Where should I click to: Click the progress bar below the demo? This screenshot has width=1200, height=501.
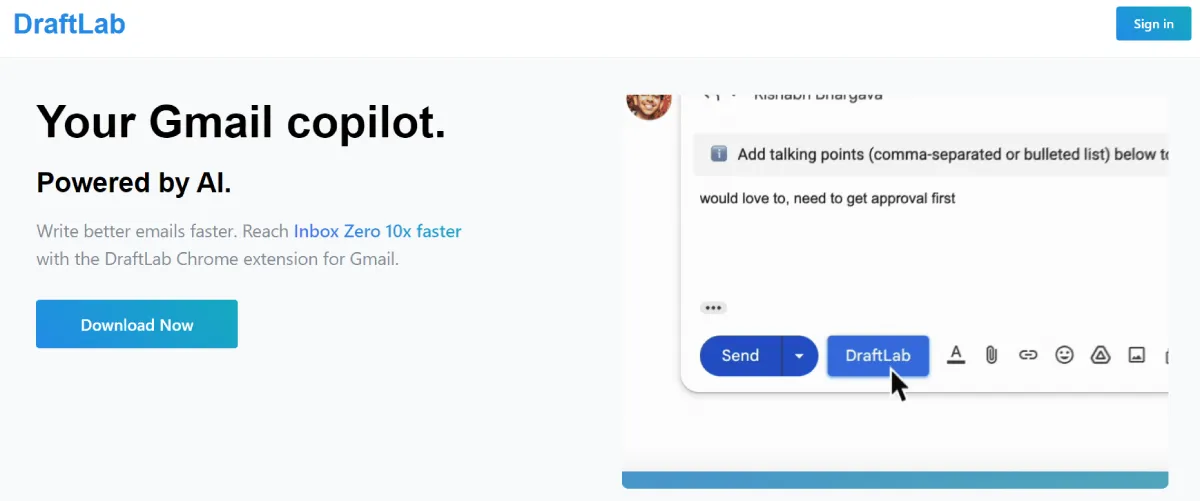(x=894, y=480)
